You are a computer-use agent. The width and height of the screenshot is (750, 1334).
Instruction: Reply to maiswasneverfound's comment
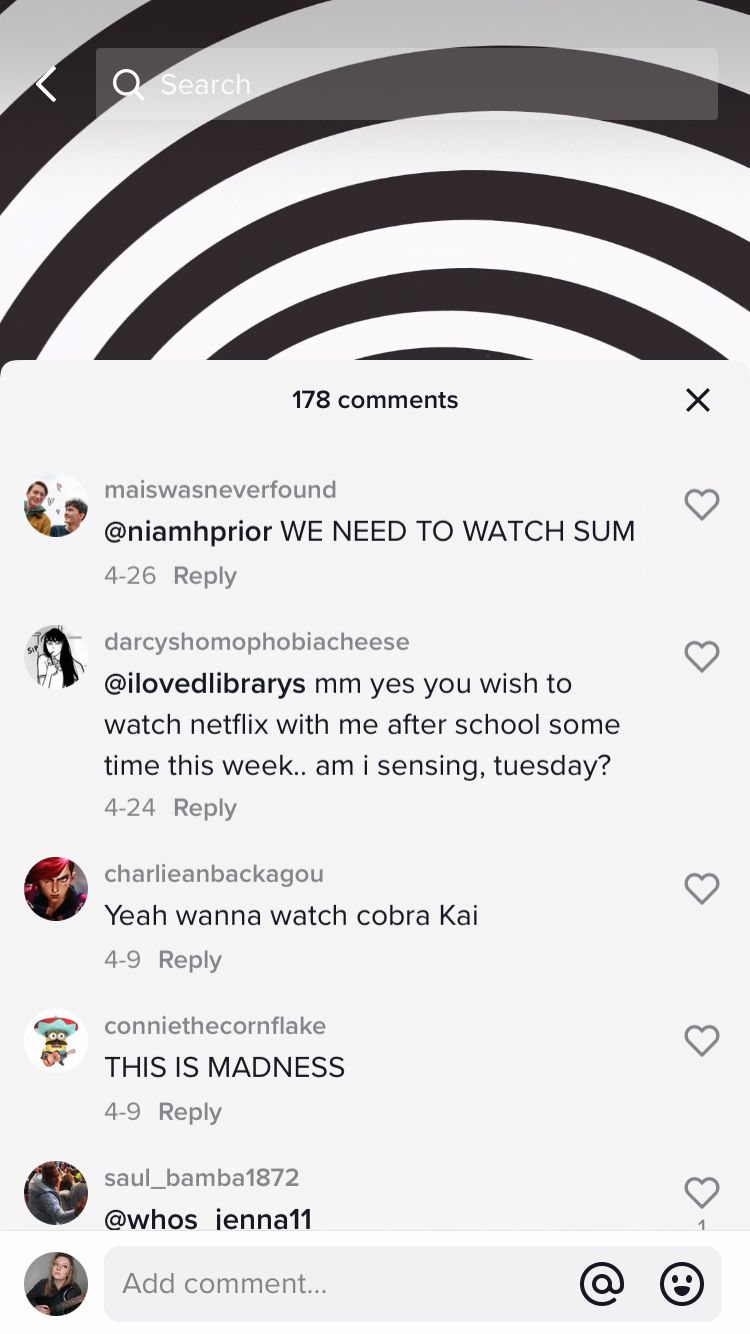[x=205, y=576]
